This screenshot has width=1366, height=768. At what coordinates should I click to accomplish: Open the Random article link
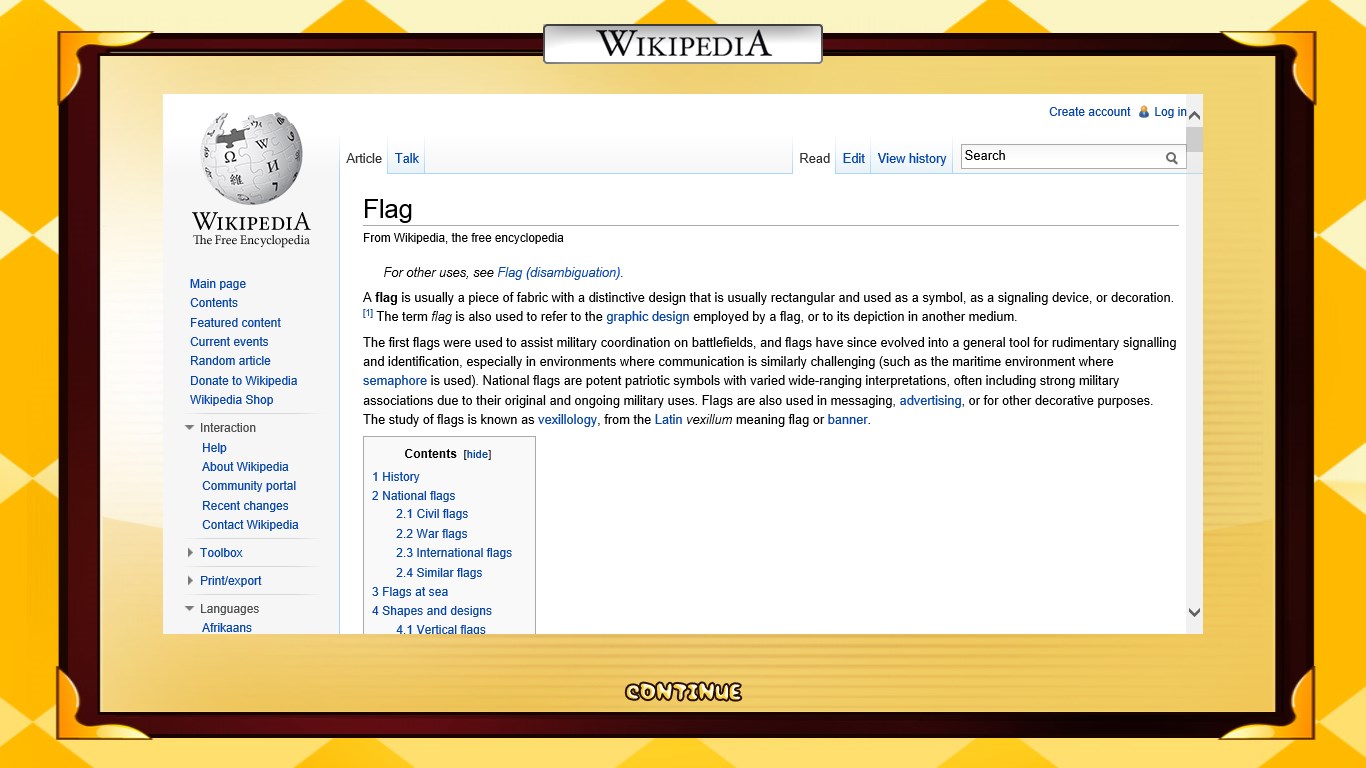click(x=230, y=361)
